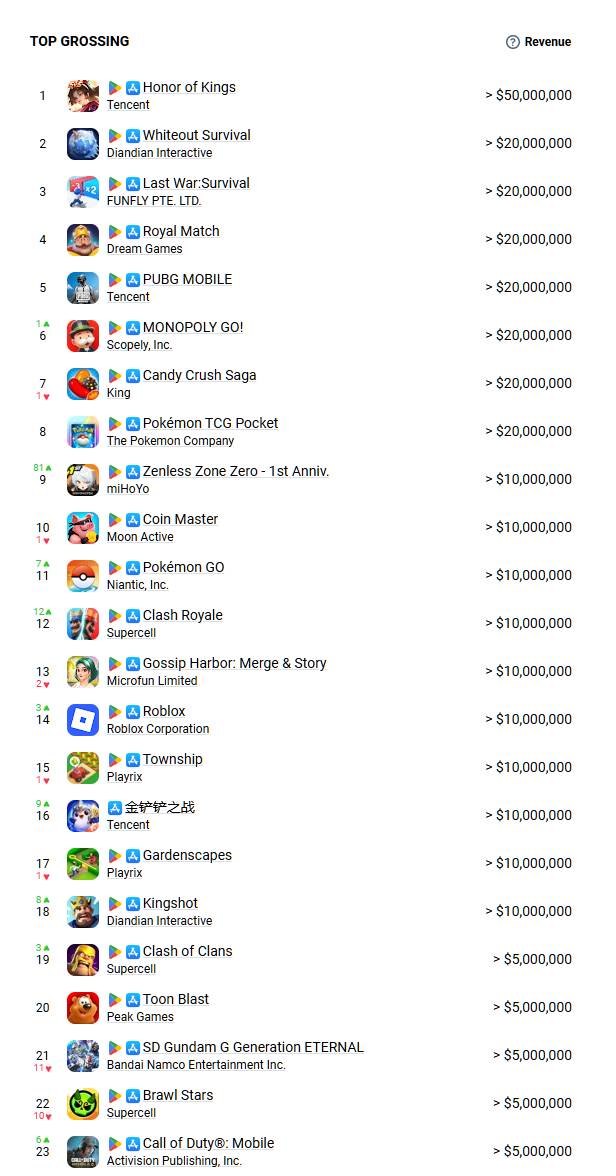Click the miHoYo publisher link
This screenshot has width=616, height=1176.
(x=128, y=489)
